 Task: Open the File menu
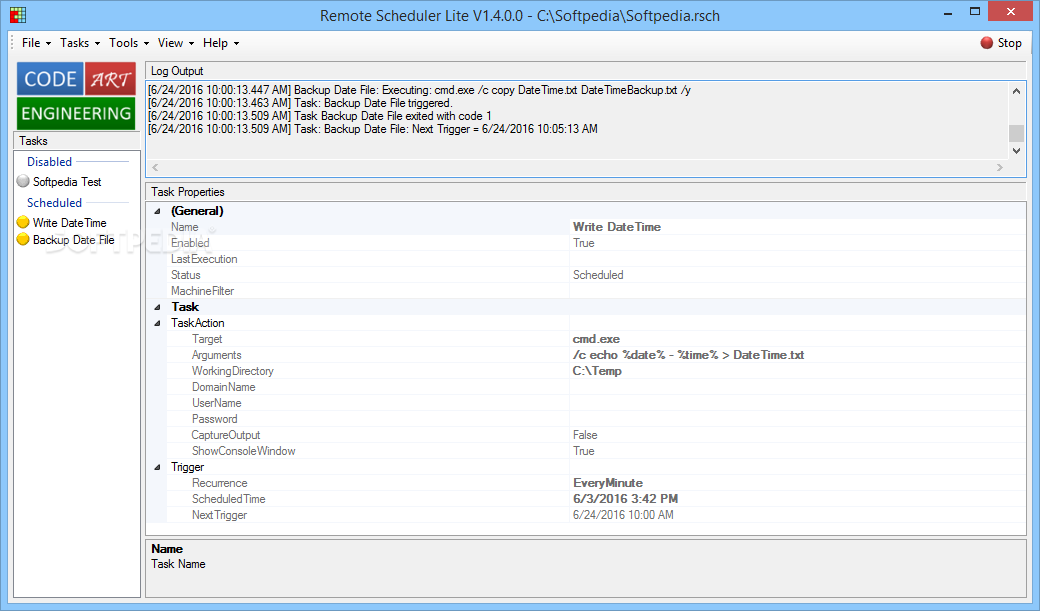click(x=36, y=42)
